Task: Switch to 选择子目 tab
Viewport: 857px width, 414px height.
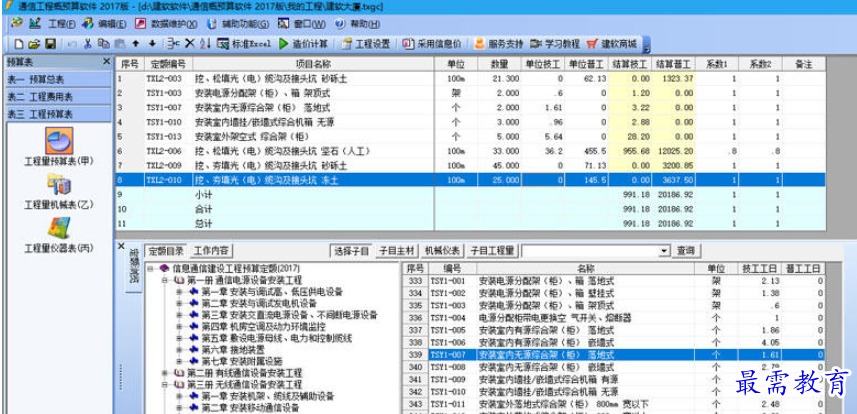Action: pyautogui.click(x=352, y=251)
